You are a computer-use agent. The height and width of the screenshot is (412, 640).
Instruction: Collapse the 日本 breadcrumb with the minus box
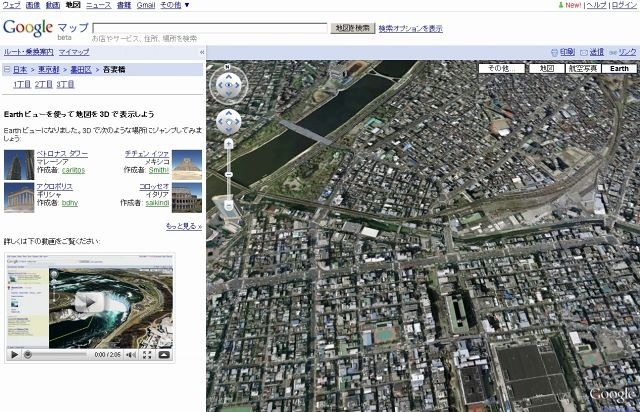7,69
